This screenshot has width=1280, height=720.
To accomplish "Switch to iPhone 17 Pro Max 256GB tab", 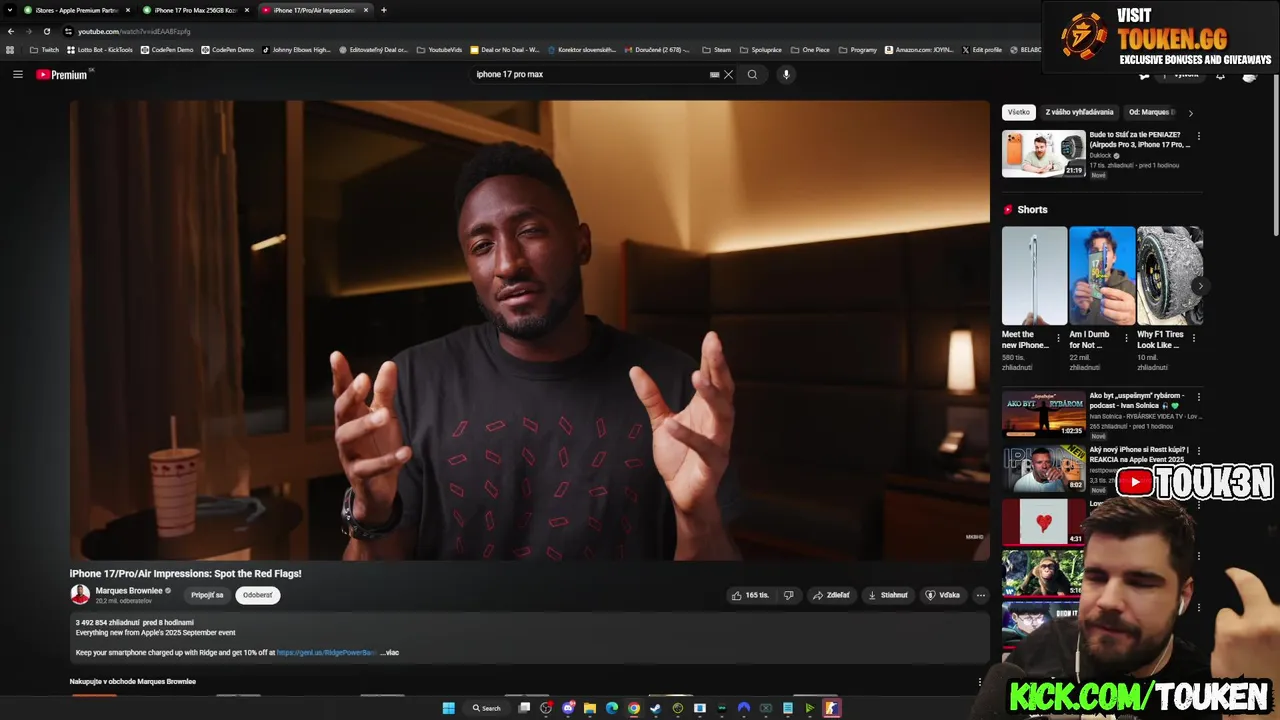I will click(x=195, y=10).
